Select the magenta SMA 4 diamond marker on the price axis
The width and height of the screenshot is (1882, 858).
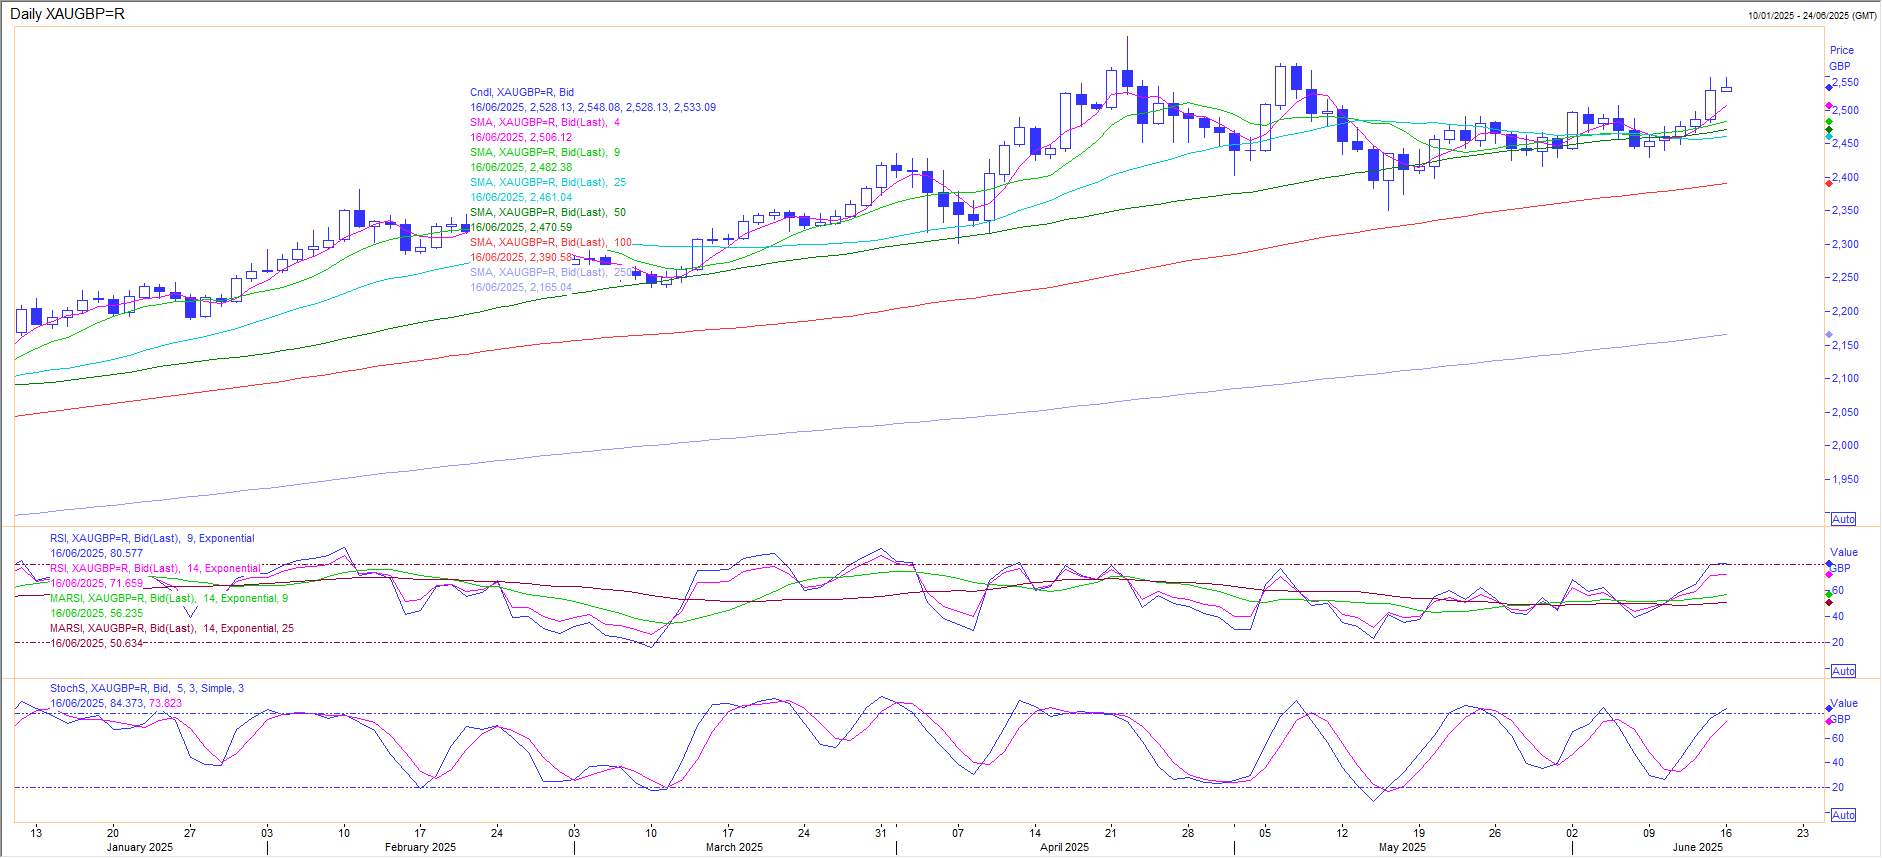point(1829,106)
